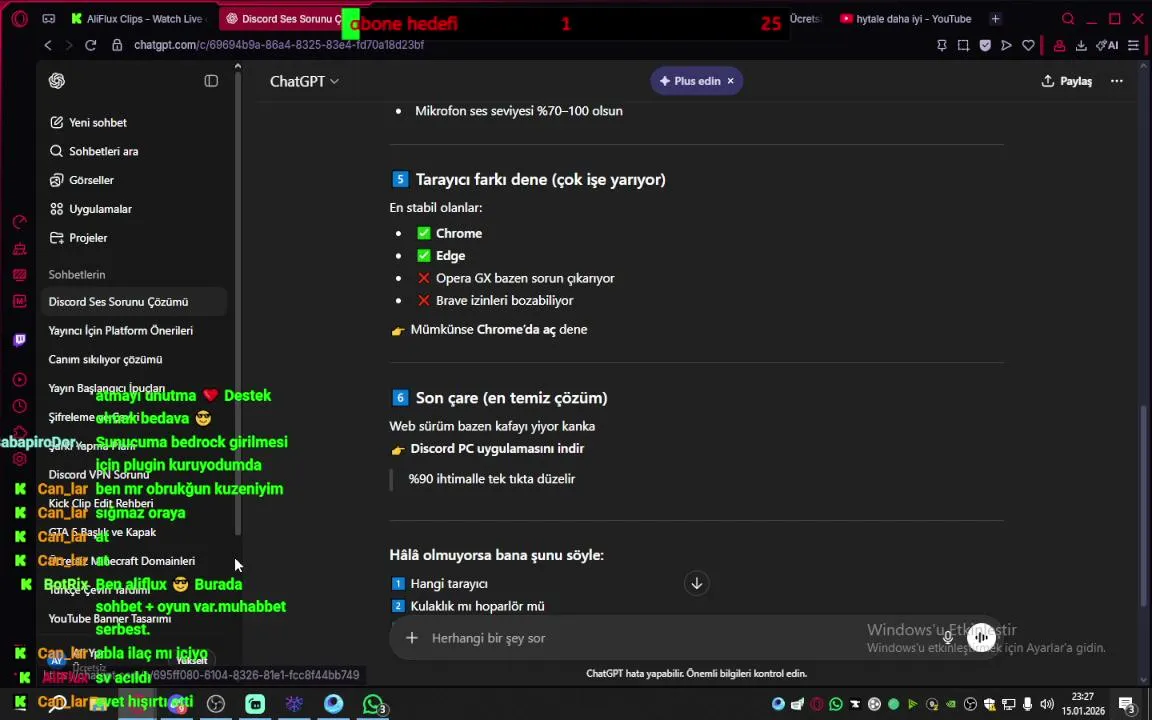The width and height of the screenshot is (1152, 720).
Task: Start voice mode with waveform button
Action: pos(981,638)
